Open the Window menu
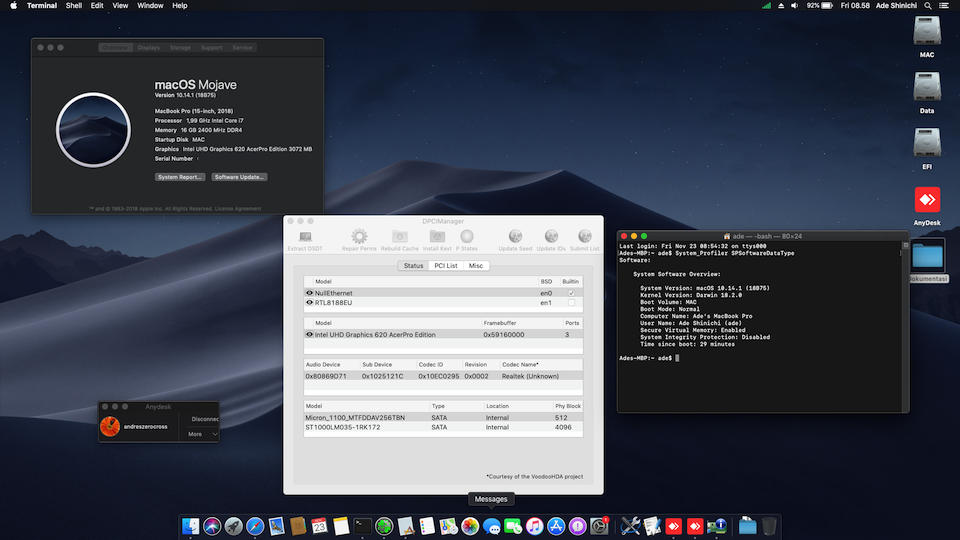 (x=150, y=6)
